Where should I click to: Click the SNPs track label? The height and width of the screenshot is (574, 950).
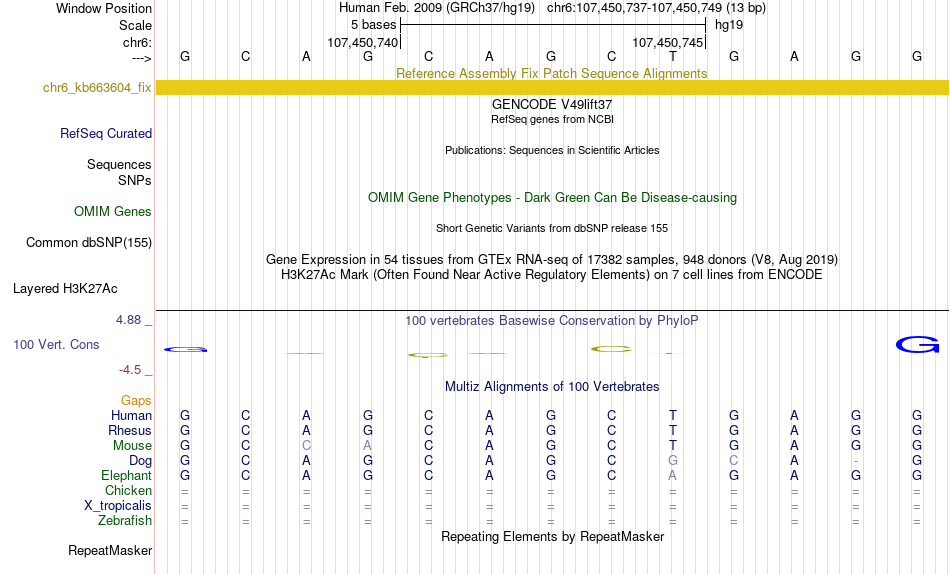[x=135, y=180]
